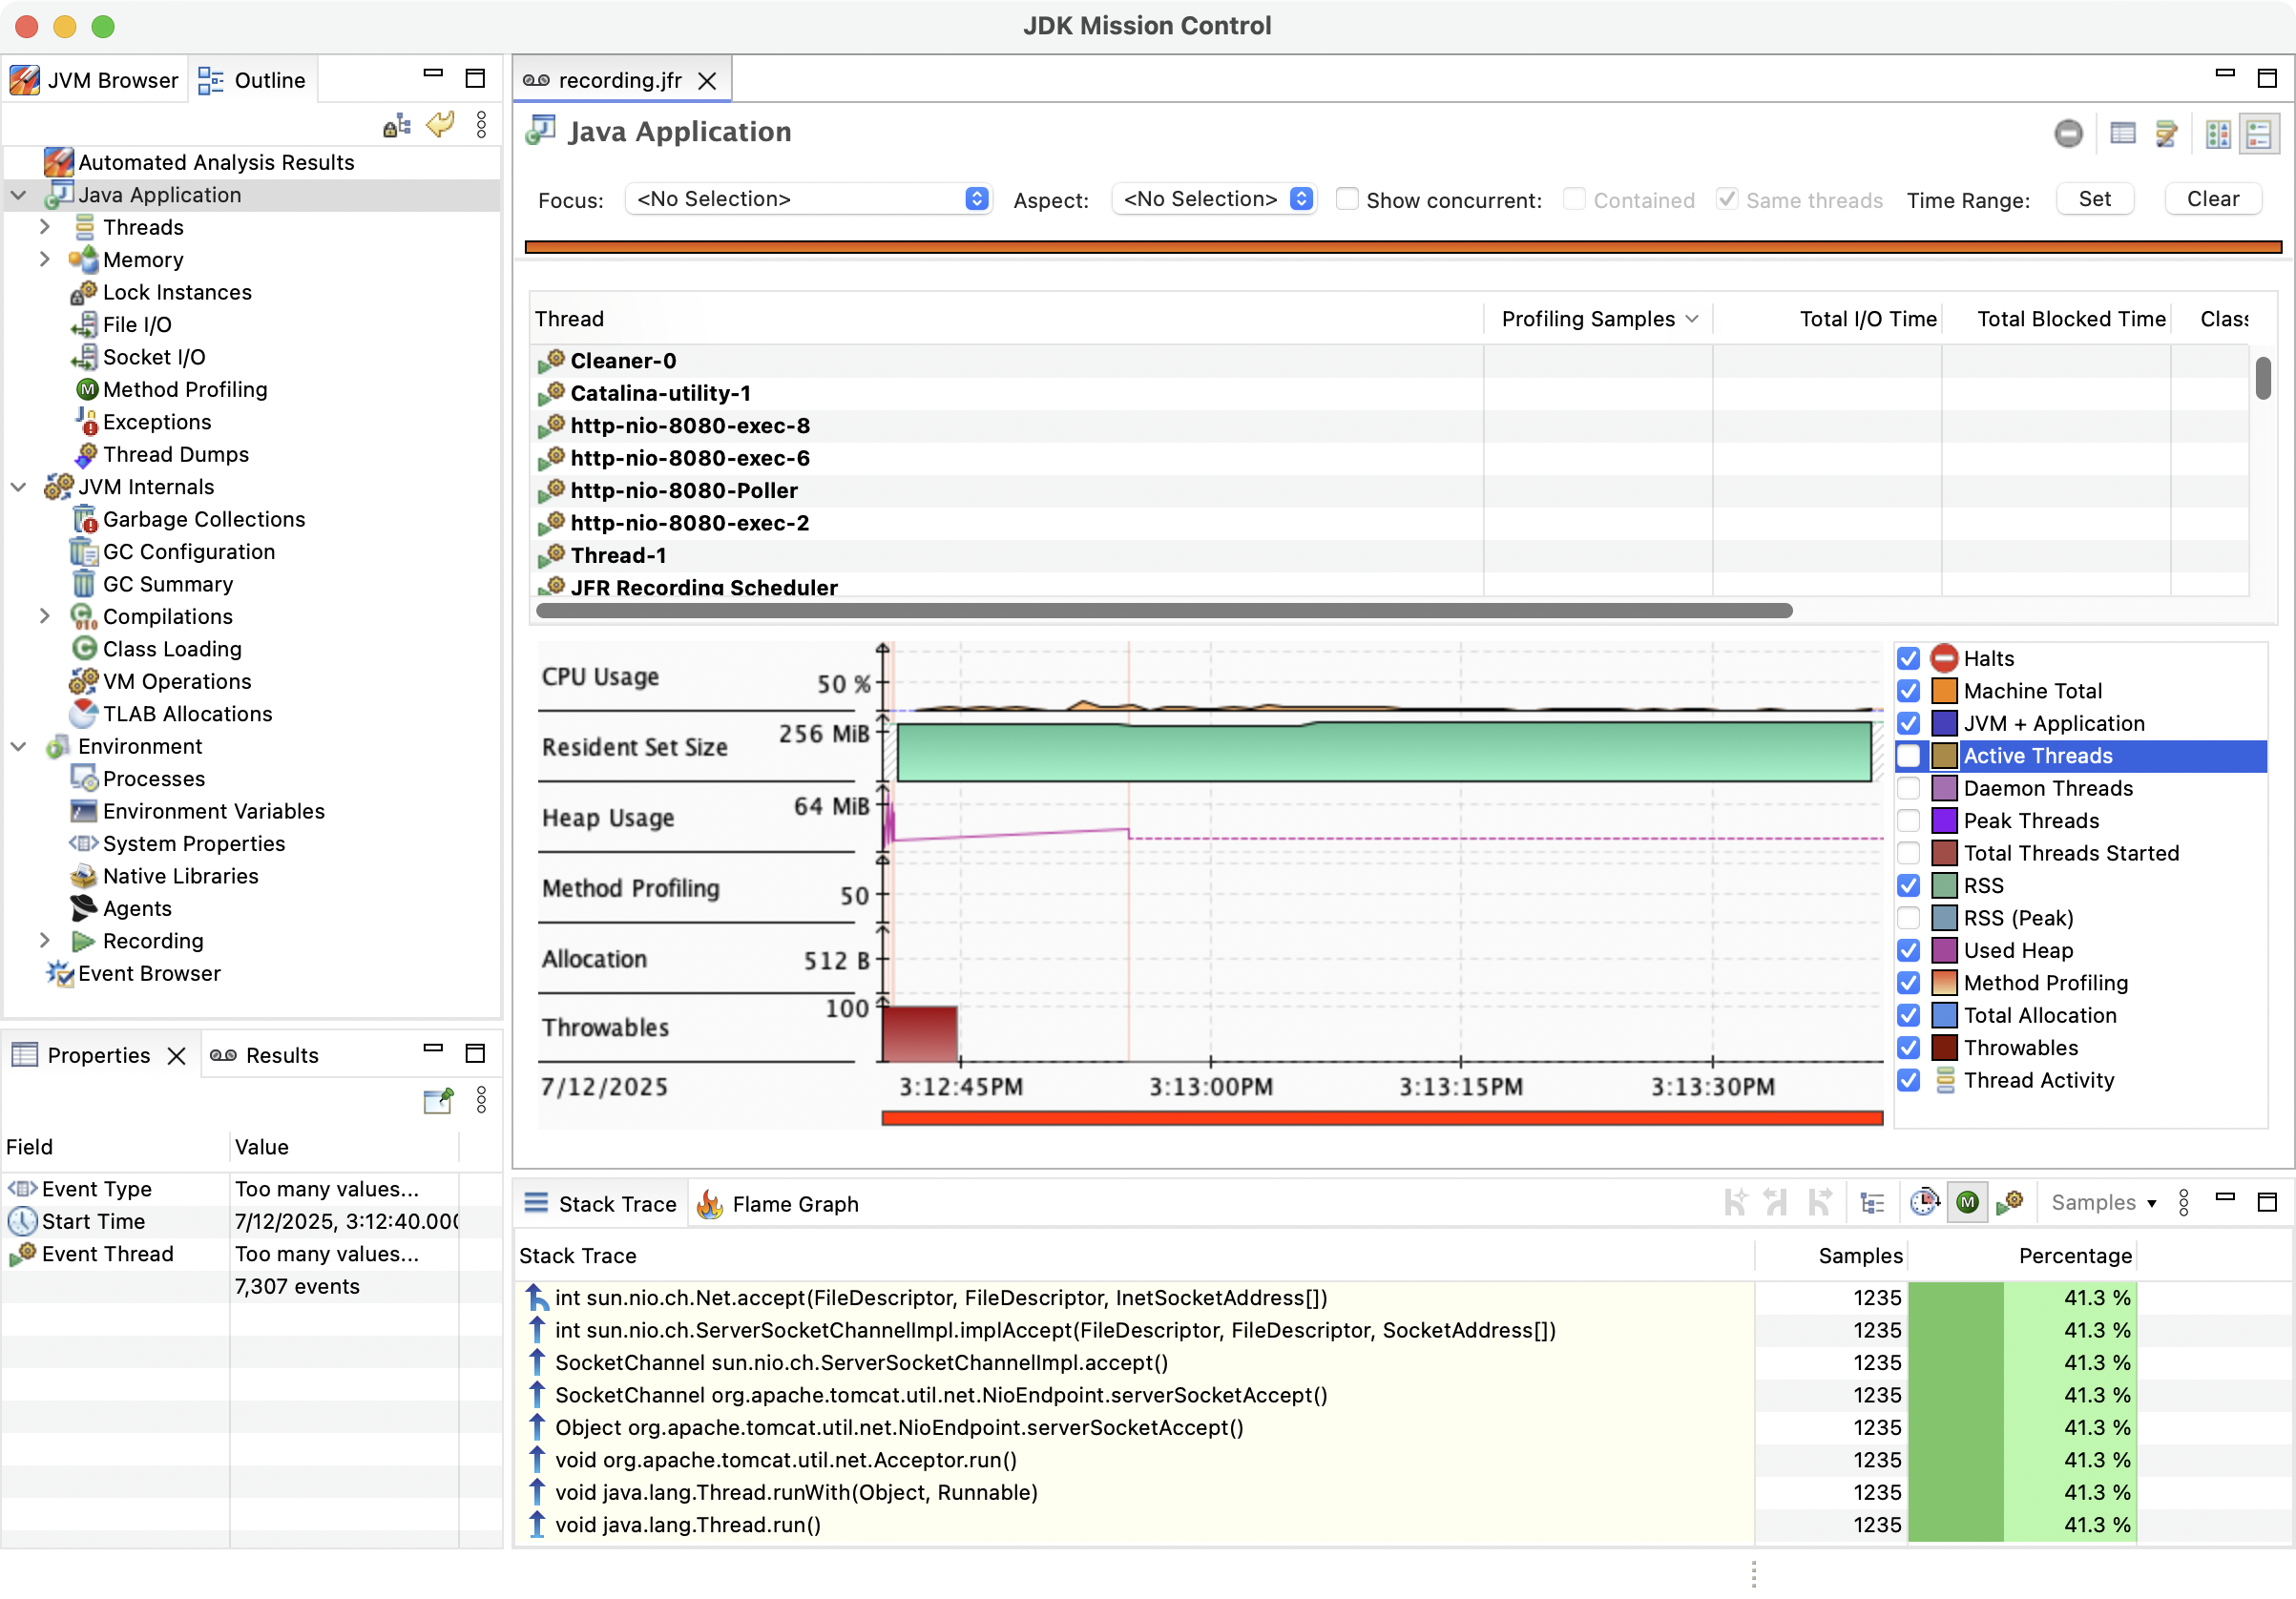Click the Lock Instances icon
The height and width of the screenshot is (1599, 2296).
85,292
